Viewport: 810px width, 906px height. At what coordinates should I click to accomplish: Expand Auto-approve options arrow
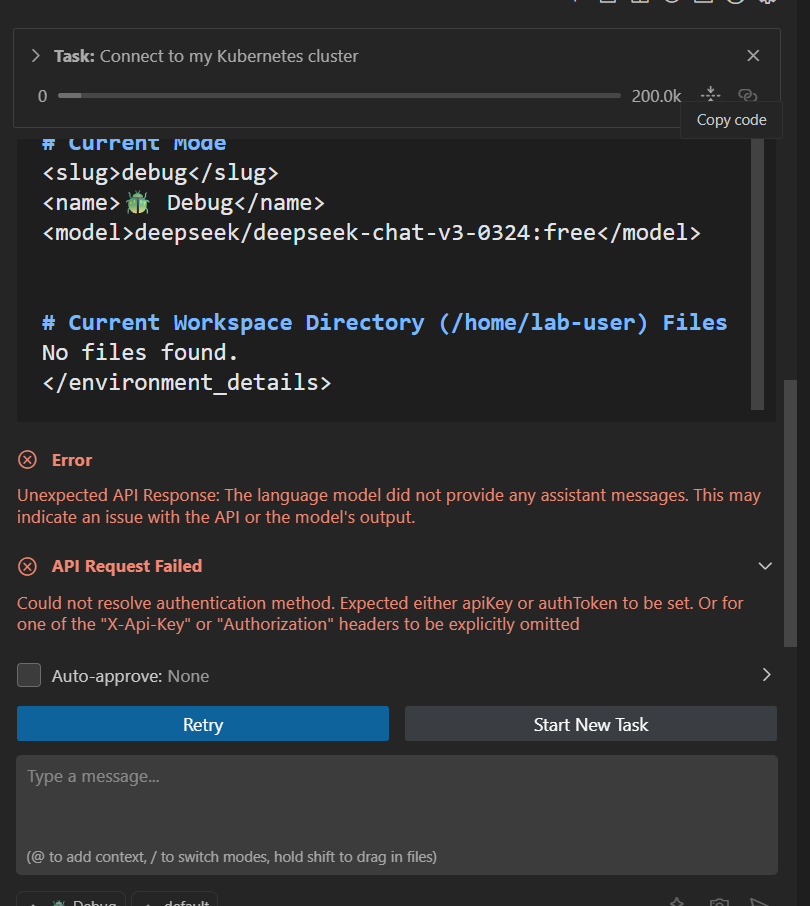[766, 675]
